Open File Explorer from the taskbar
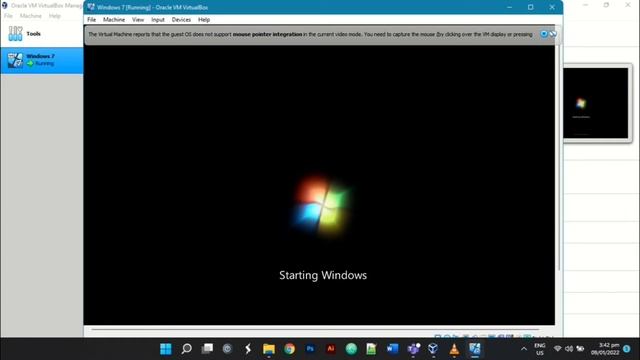Screen dimensions: 640x360 269,349
